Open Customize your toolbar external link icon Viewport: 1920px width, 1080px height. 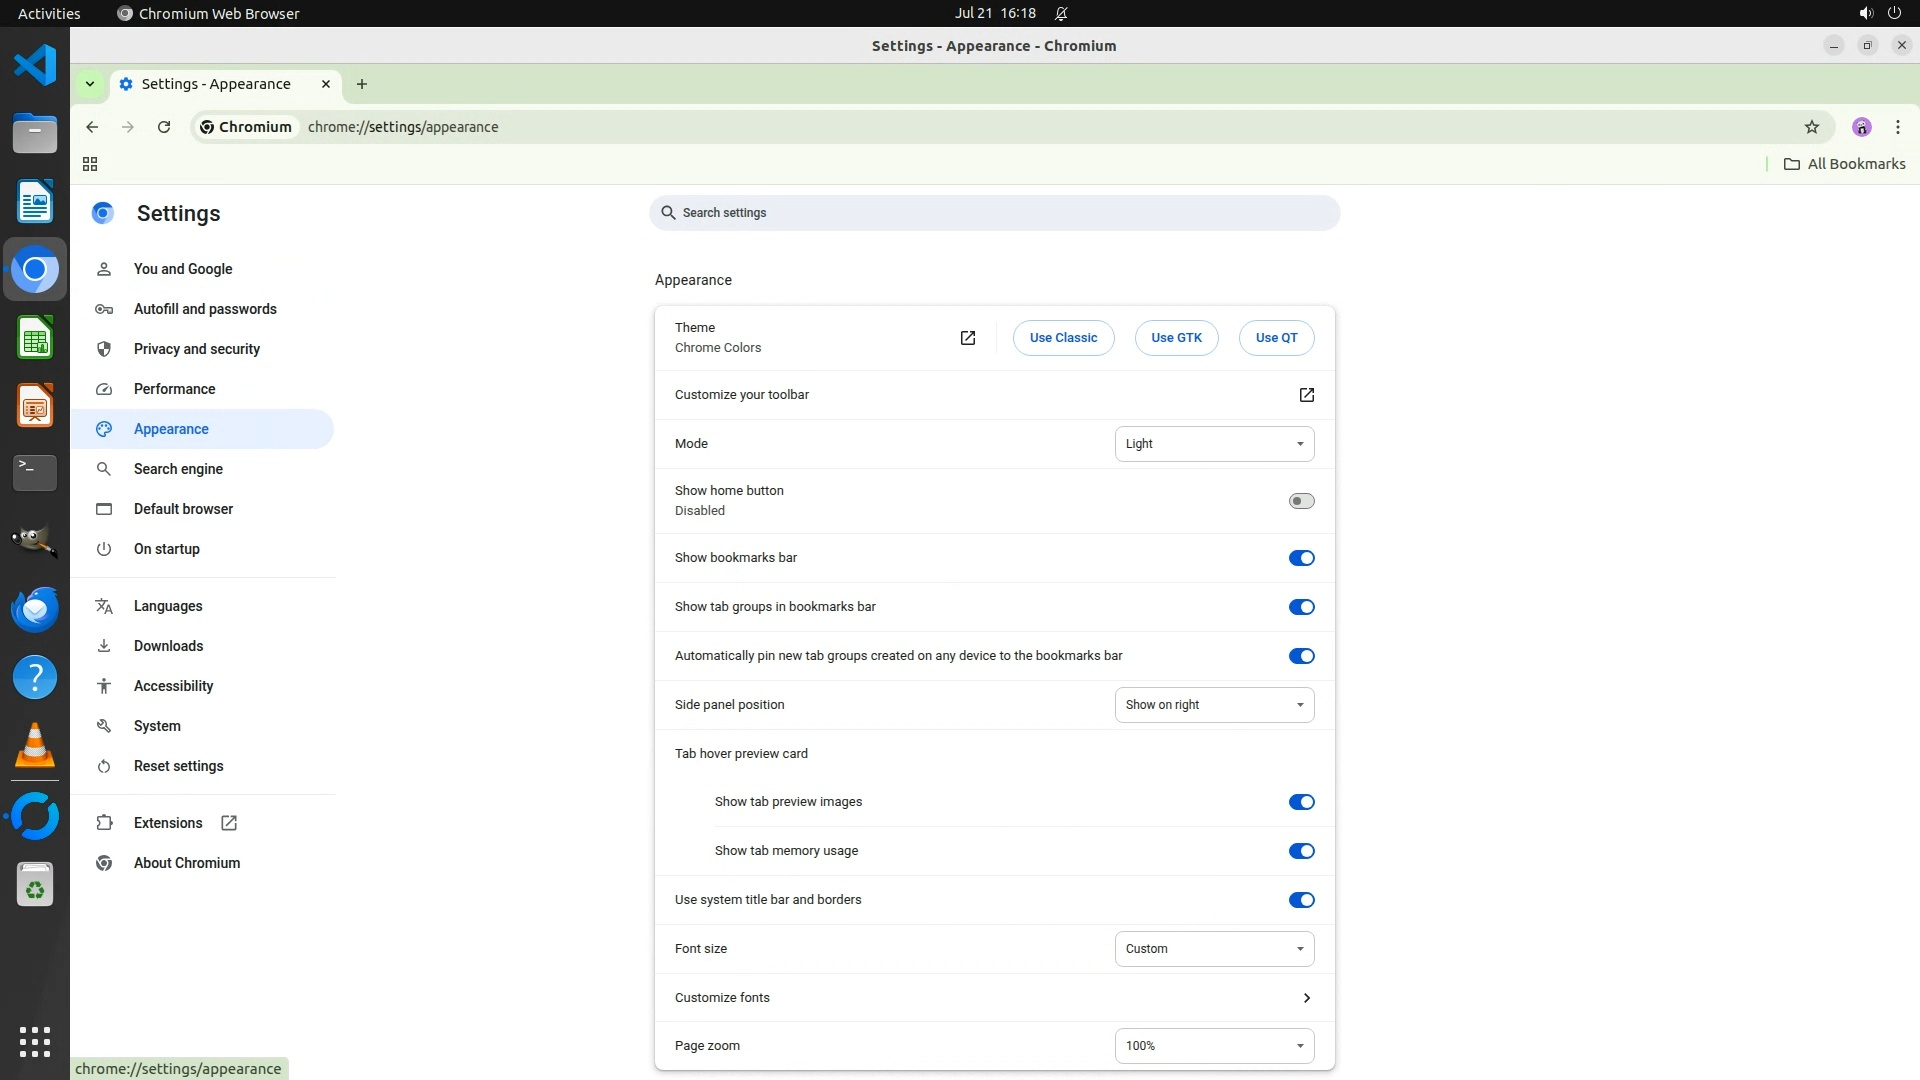pyautogui.click(x=1306, y=395)
